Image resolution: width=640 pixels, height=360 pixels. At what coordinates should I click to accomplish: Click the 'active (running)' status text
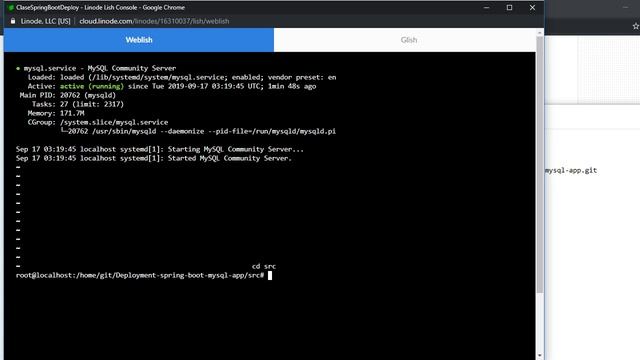pyautogui.click(x=92, y=86)
